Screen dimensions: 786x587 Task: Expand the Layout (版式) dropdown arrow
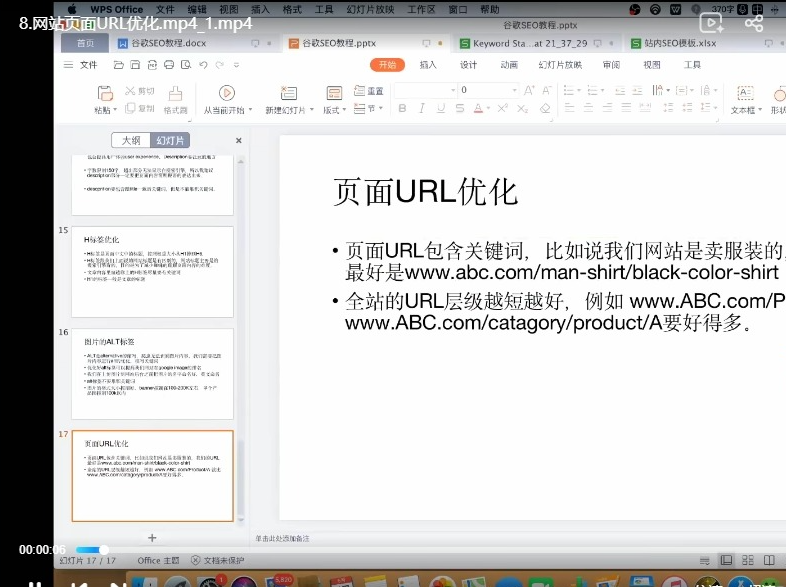pyautogui.click(x=344, y=110)
